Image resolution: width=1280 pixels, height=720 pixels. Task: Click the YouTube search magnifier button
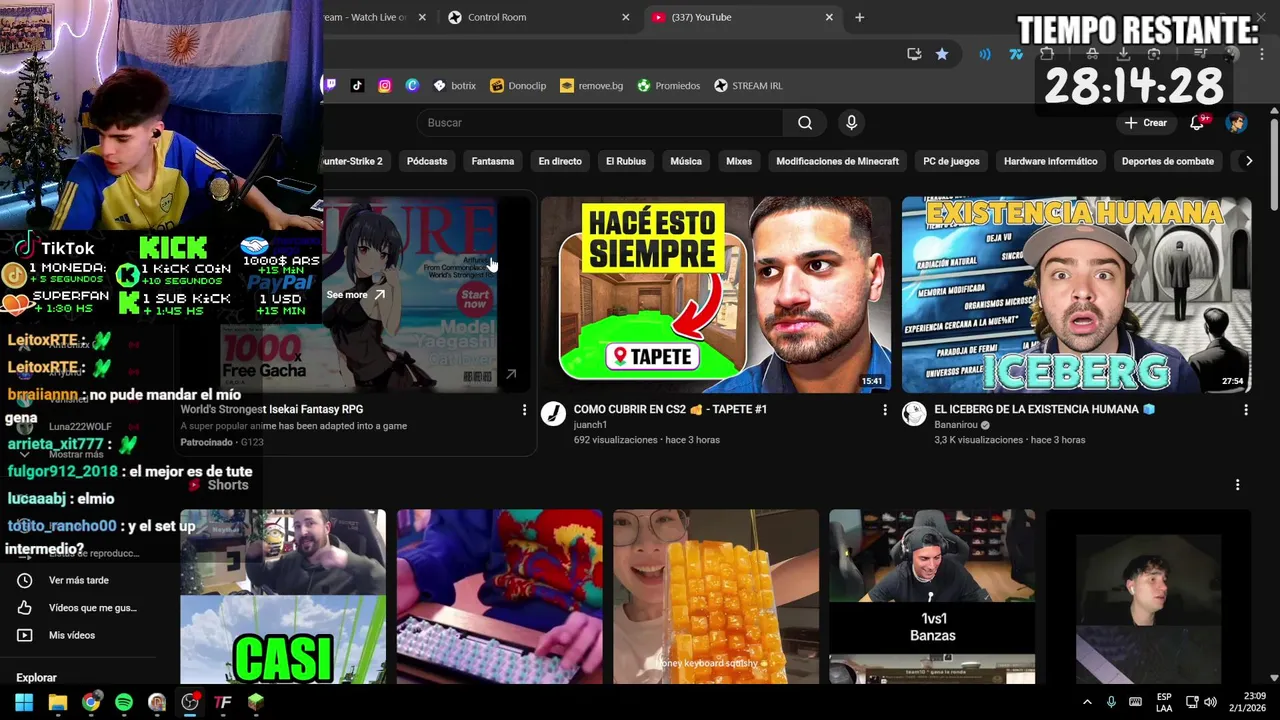click(x=805, y=122)
